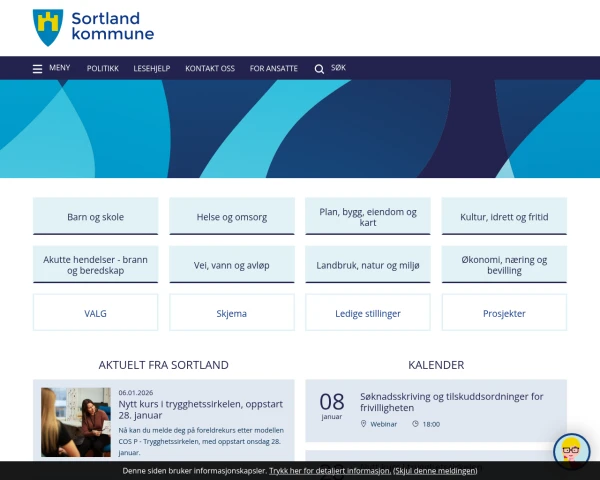The image size is (600, 480).
Task: Click the article summary about foreldrekurs
Action: click(x=201, y=441)
